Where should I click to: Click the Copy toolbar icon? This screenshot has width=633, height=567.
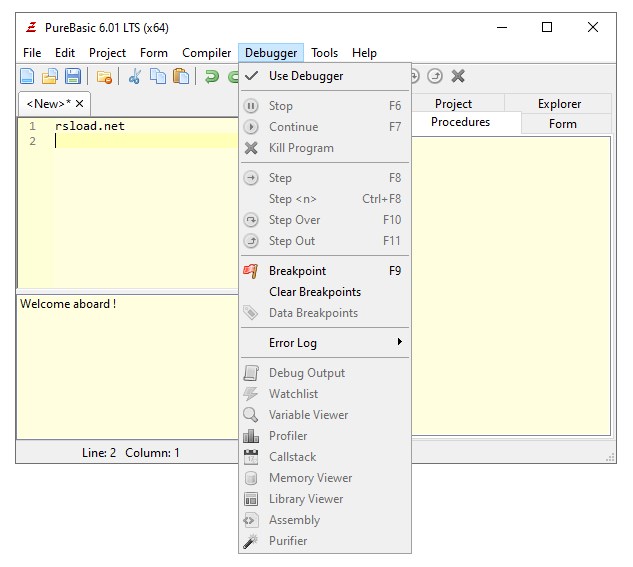tap(157, 76)
